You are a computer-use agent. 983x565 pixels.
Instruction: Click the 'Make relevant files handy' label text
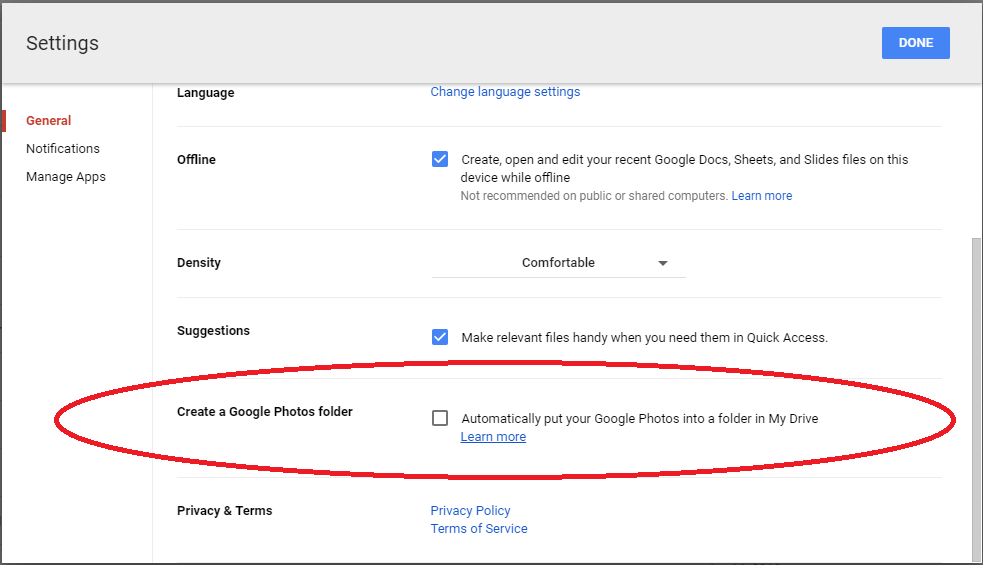tap(644, 338)
